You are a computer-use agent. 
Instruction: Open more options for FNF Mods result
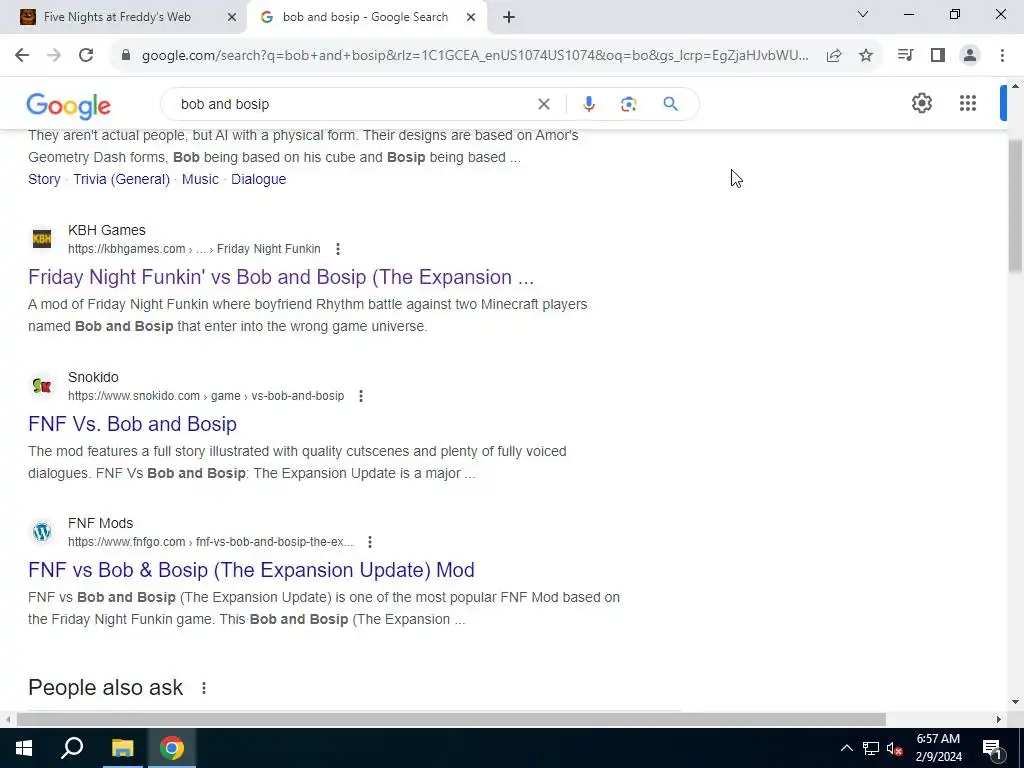[x=370, y=542]
